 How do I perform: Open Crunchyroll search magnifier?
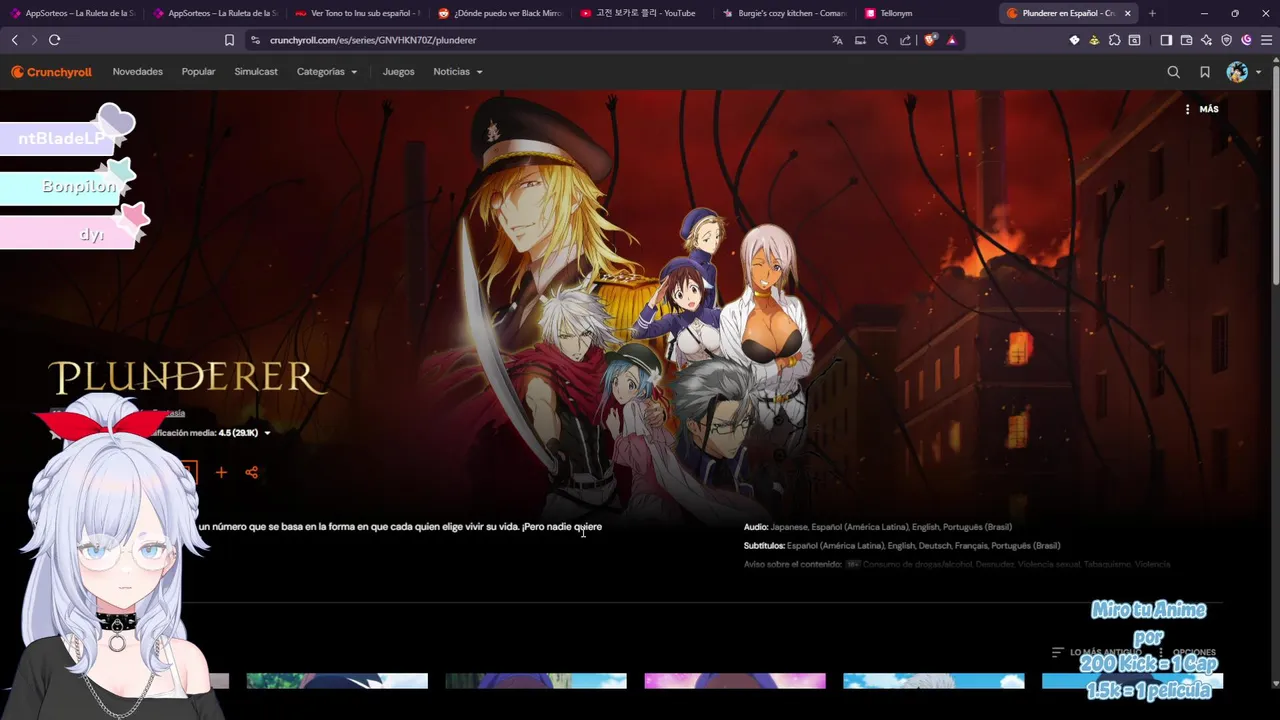click(x=1173, y=72)
